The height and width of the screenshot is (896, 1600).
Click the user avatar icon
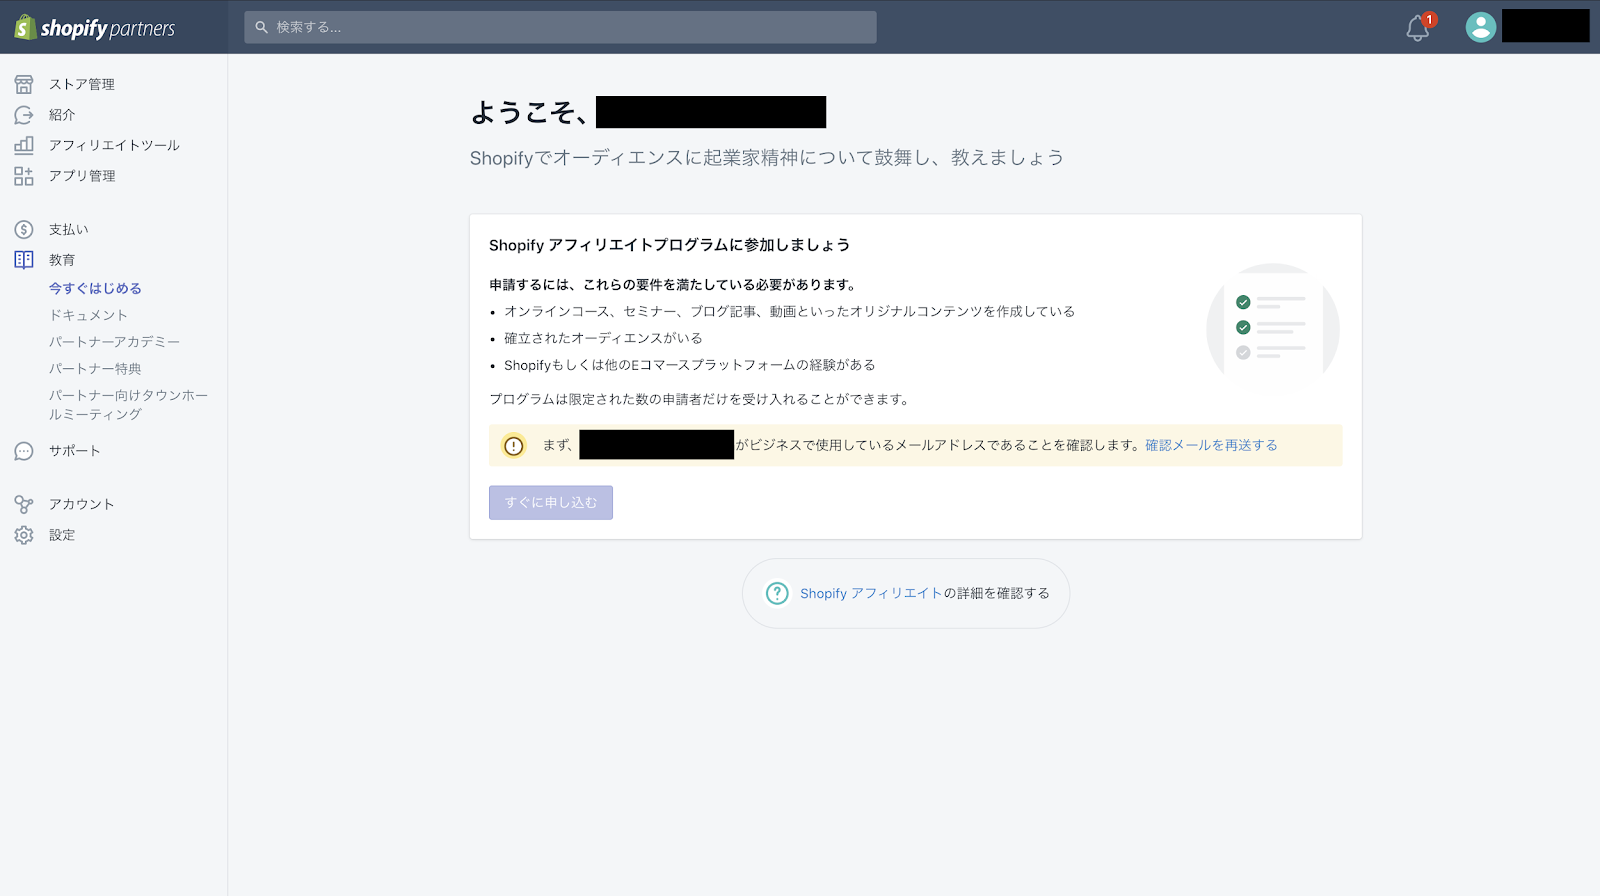tap(1481, 27)
